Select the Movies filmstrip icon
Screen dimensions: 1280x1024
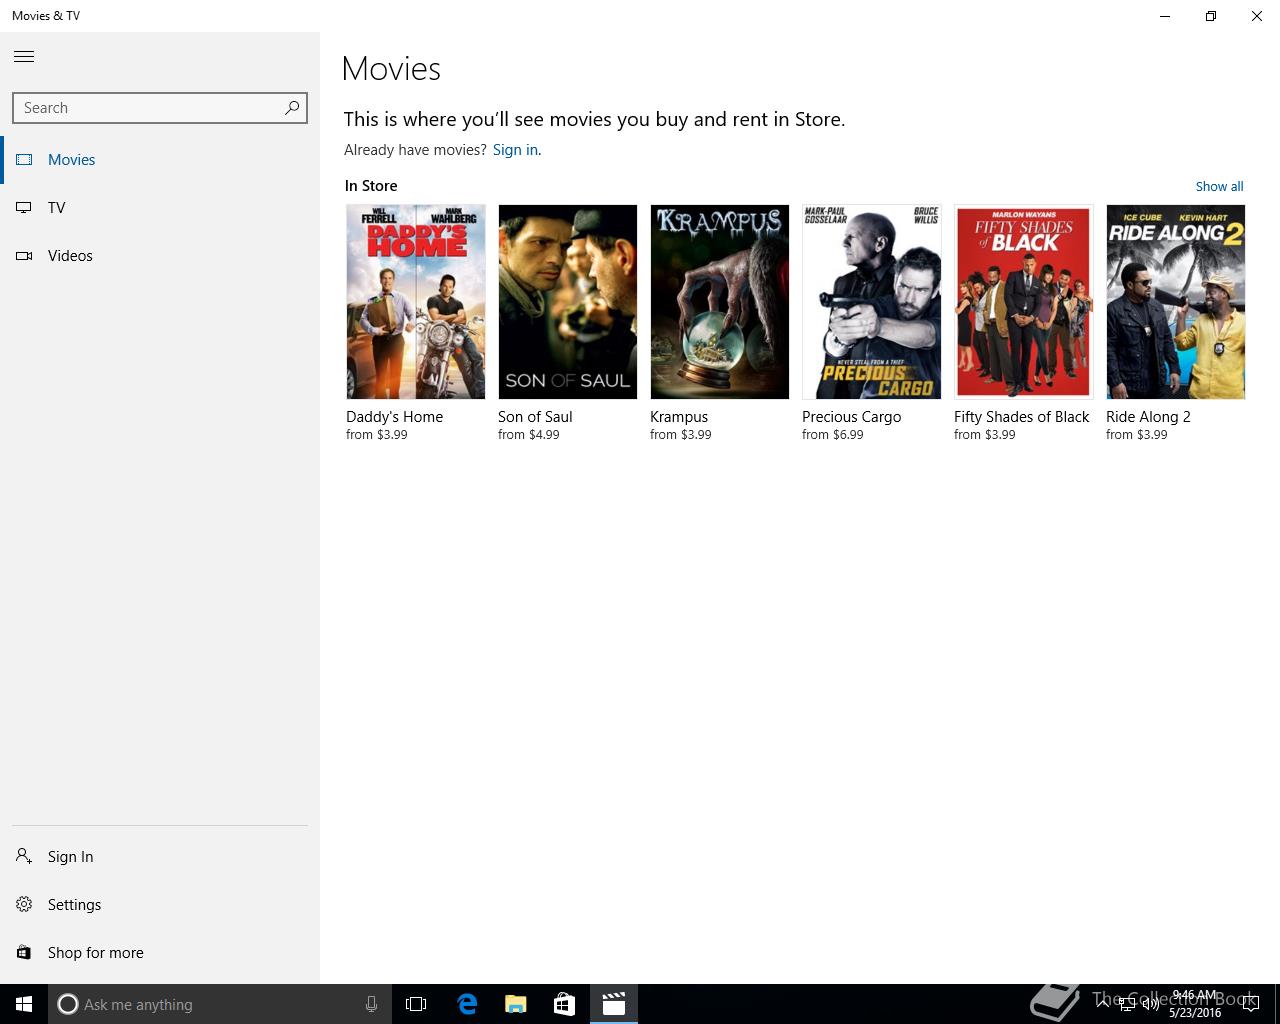(24, 159)
